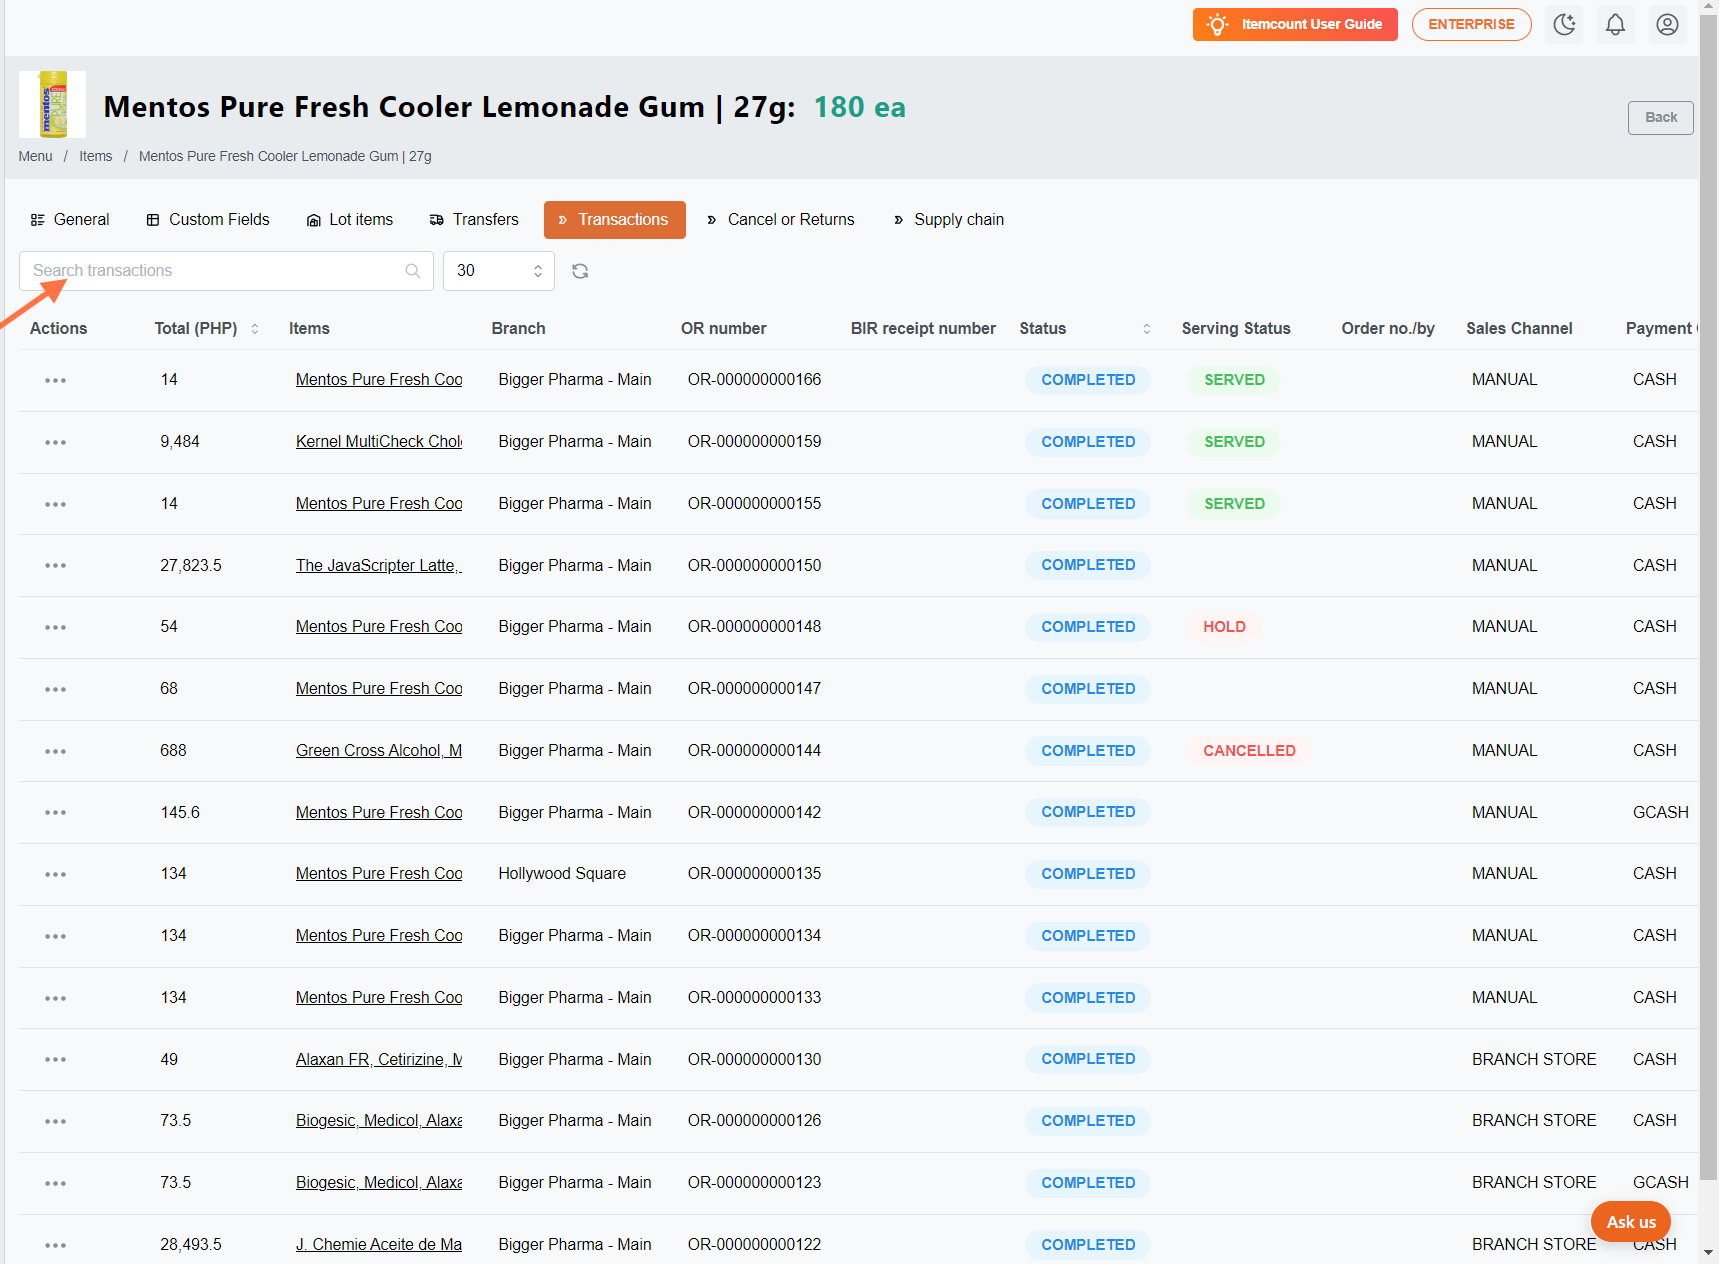The height and width of the screenshot is (1264, 1719).
Task: Click the 9,484 total amount
Action: click(180, 442)
